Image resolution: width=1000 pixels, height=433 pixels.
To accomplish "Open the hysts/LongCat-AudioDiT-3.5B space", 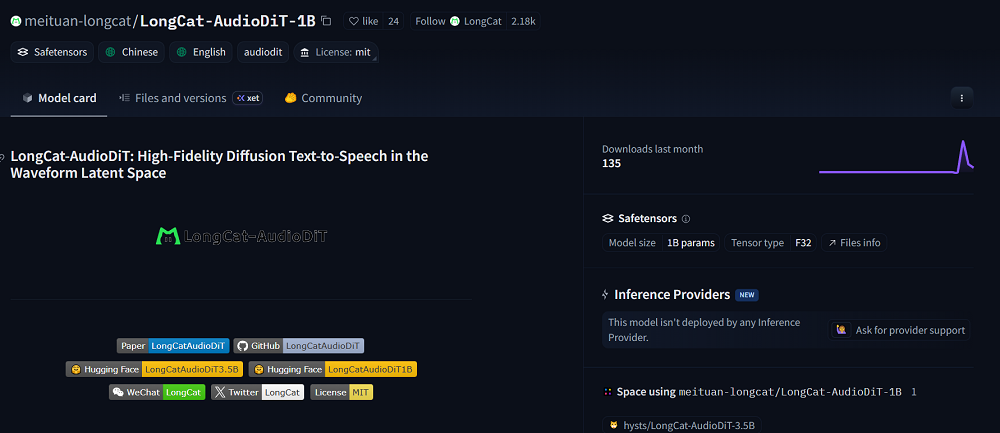I will point(686,425).
